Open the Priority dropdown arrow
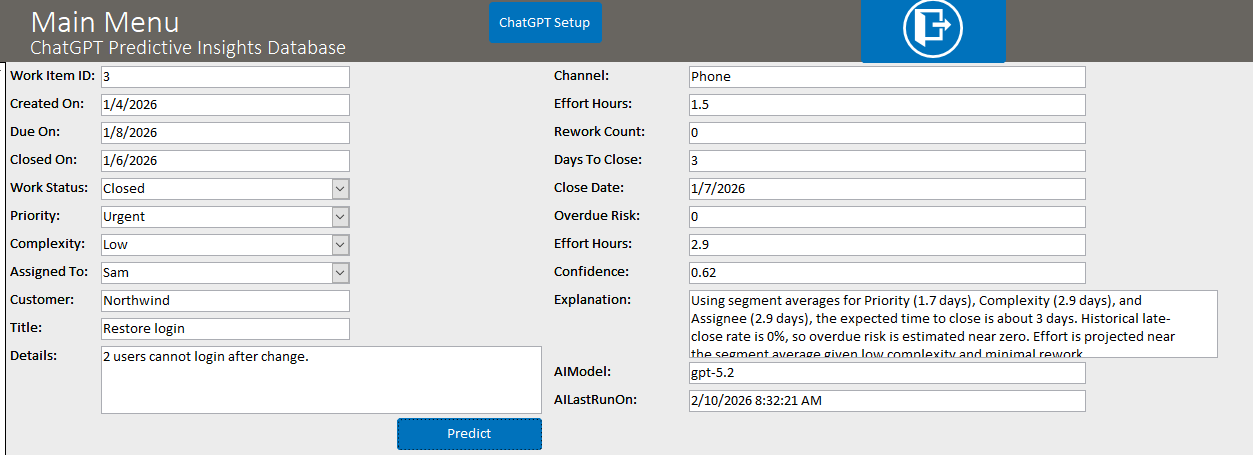1253x455 pixels. pos(340,217)
